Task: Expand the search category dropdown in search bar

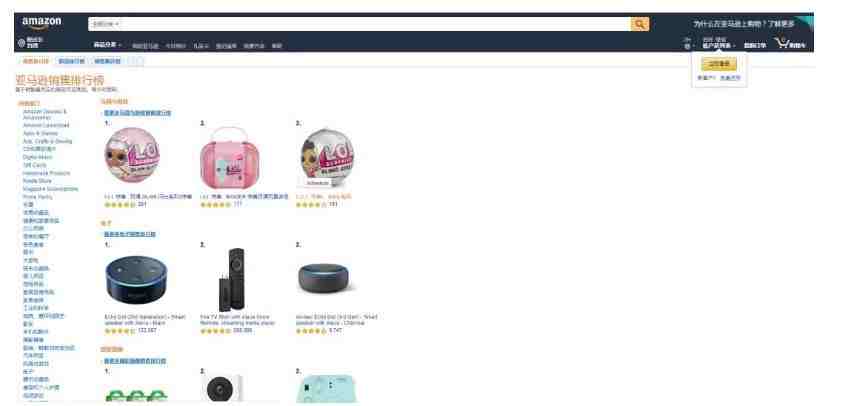Action: pos(105,24)
